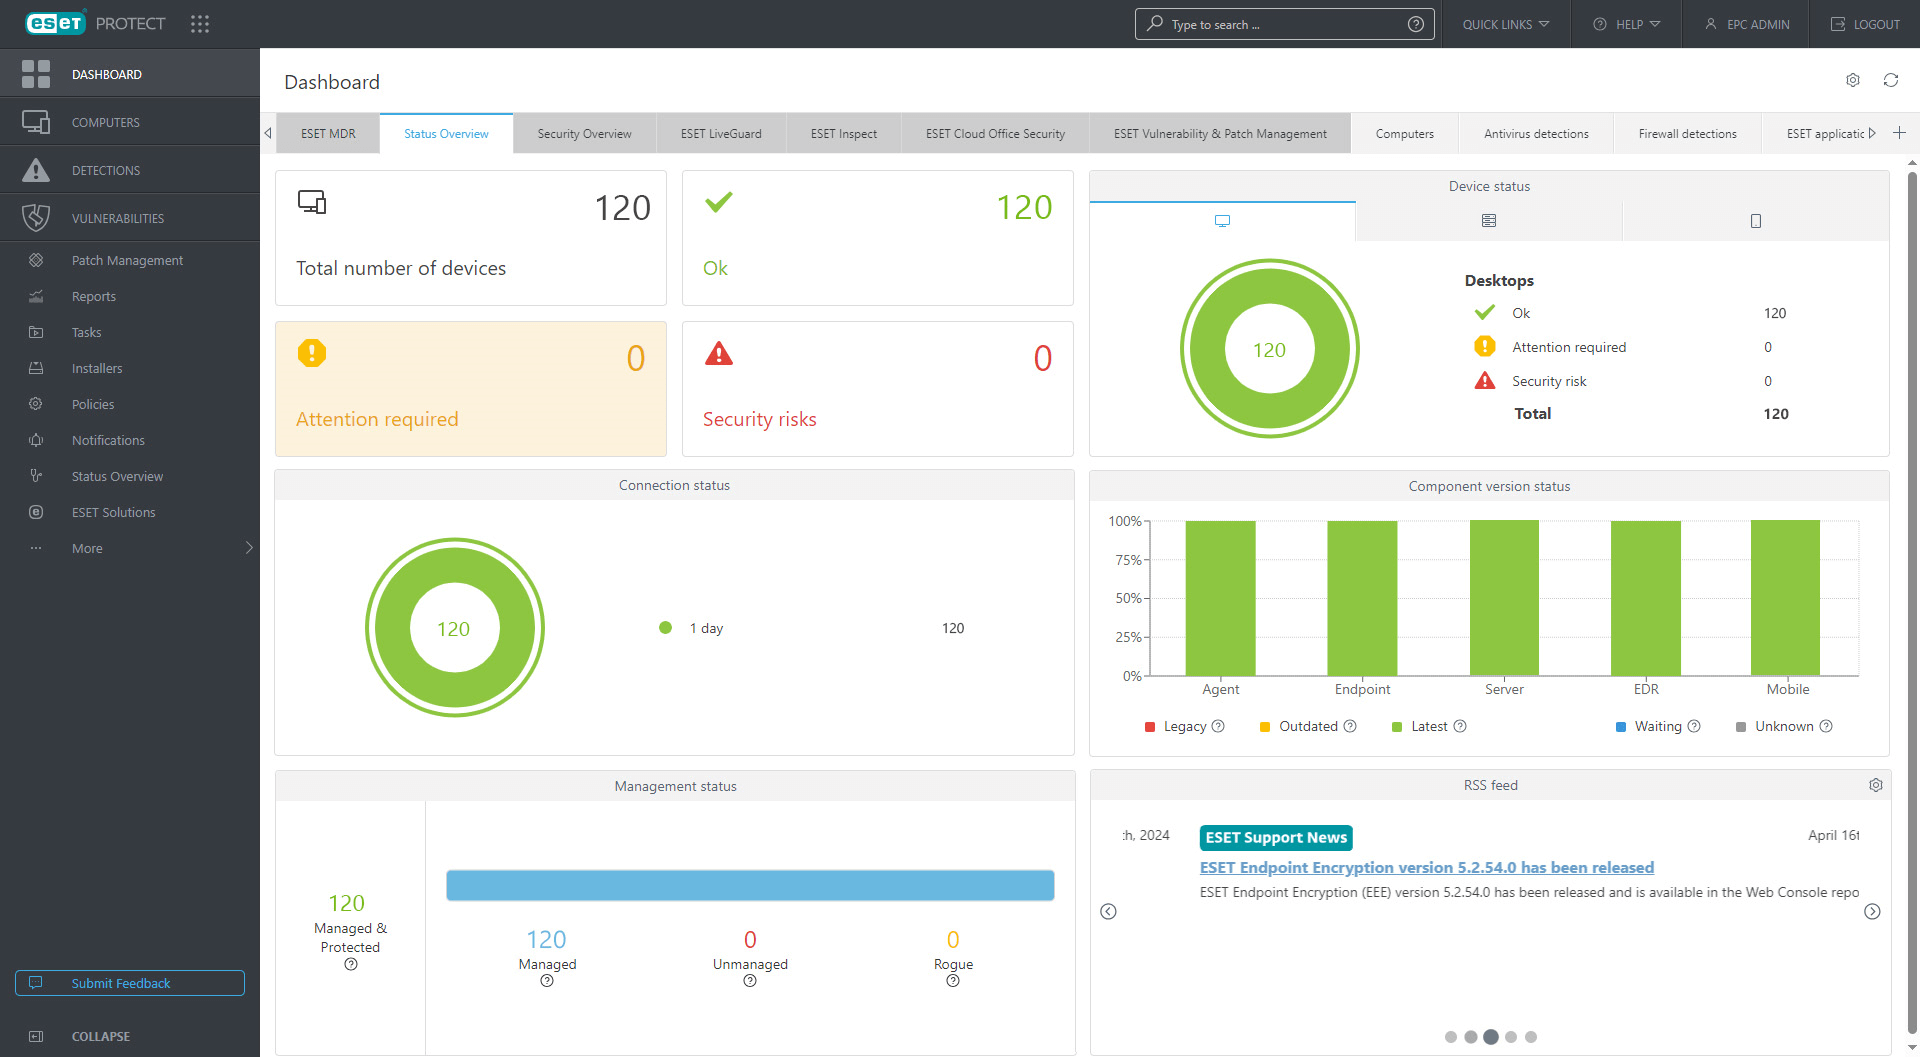Screen dimensions: 1920x1057
Task: Open ESET Solutions in the sidebar
Action: coord(113,512)
